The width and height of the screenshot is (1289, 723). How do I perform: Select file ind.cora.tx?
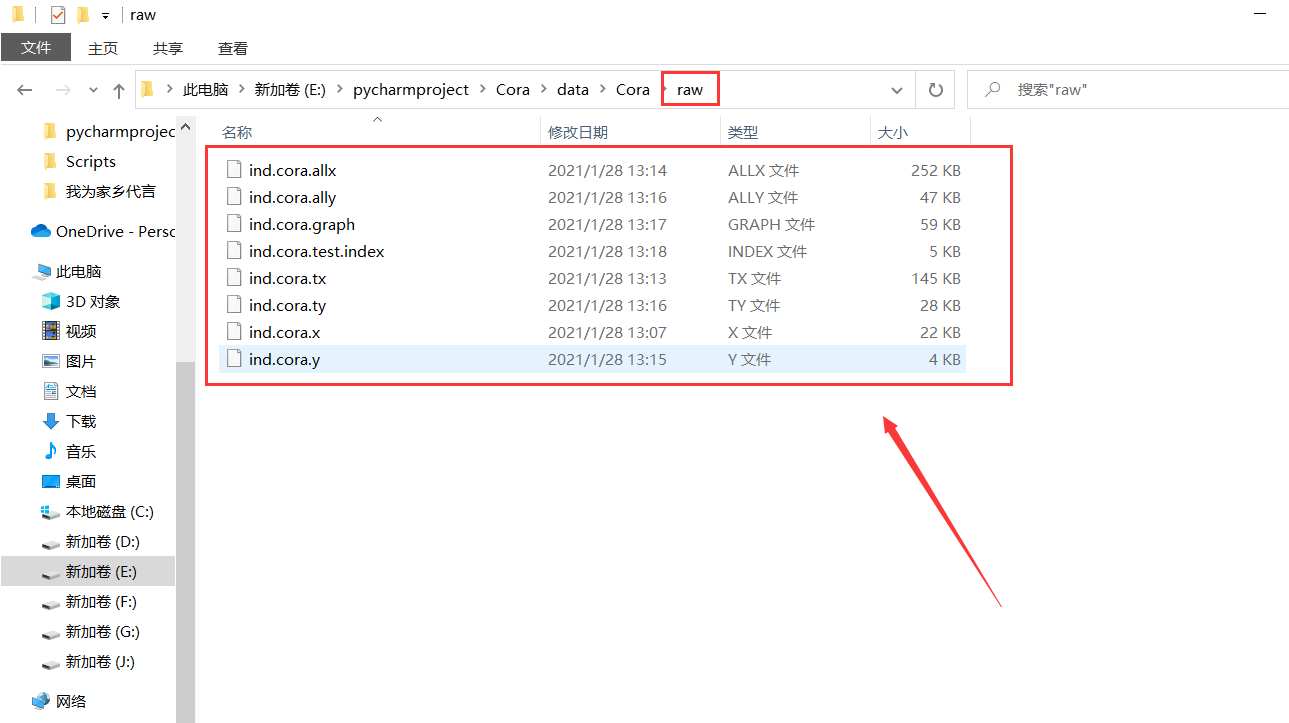(x=288, y=279)
